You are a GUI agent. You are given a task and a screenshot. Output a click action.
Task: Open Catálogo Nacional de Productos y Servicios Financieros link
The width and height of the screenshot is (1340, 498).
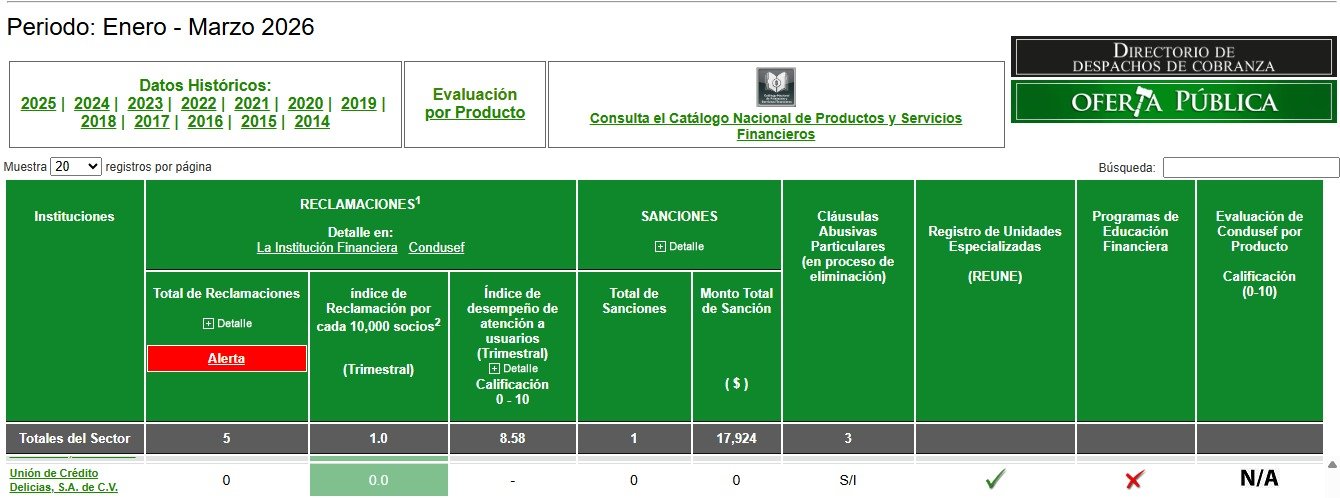pos(776,126)
